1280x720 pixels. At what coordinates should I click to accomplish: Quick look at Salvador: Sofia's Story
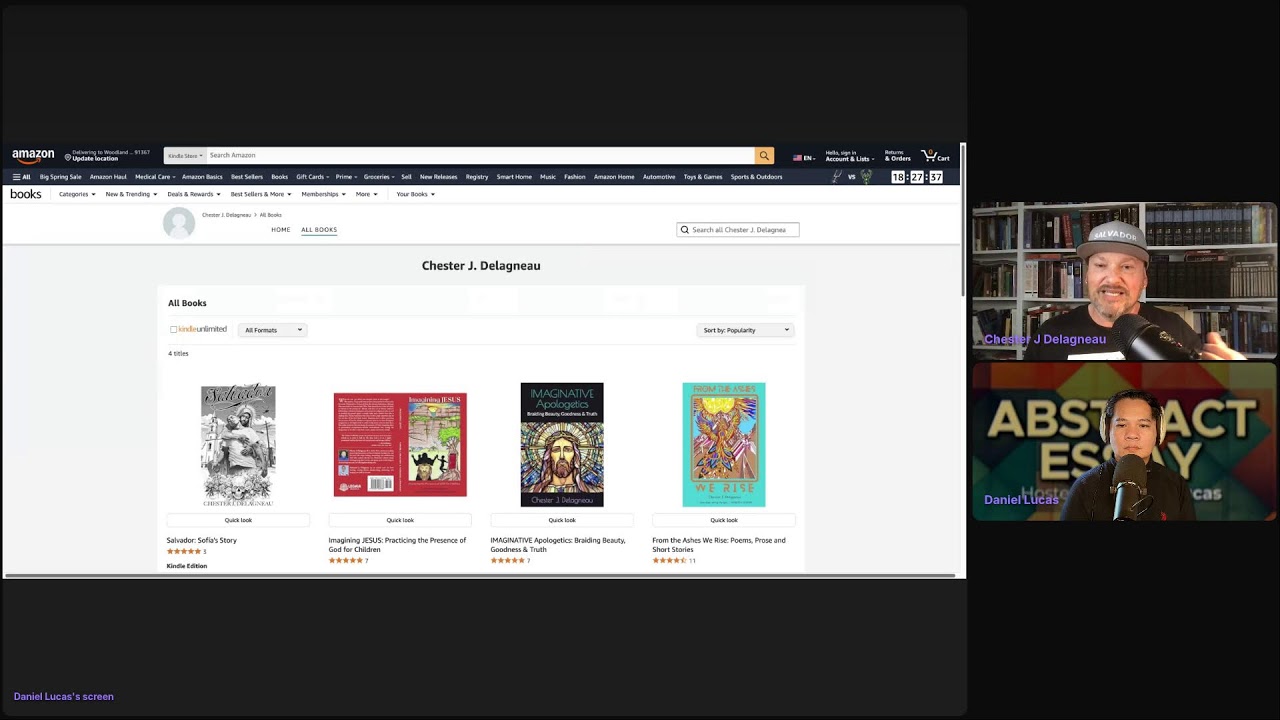coord(238,520)
